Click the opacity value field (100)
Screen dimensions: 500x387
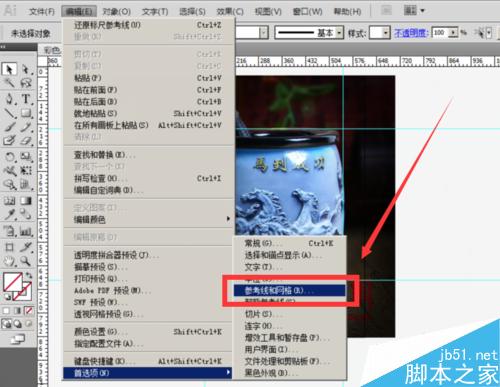coord(440,33)
